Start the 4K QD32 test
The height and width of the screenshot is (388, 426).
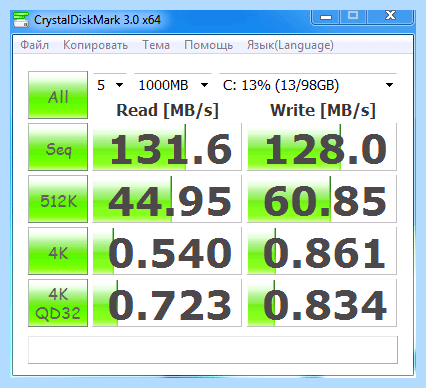coord(58,303)
